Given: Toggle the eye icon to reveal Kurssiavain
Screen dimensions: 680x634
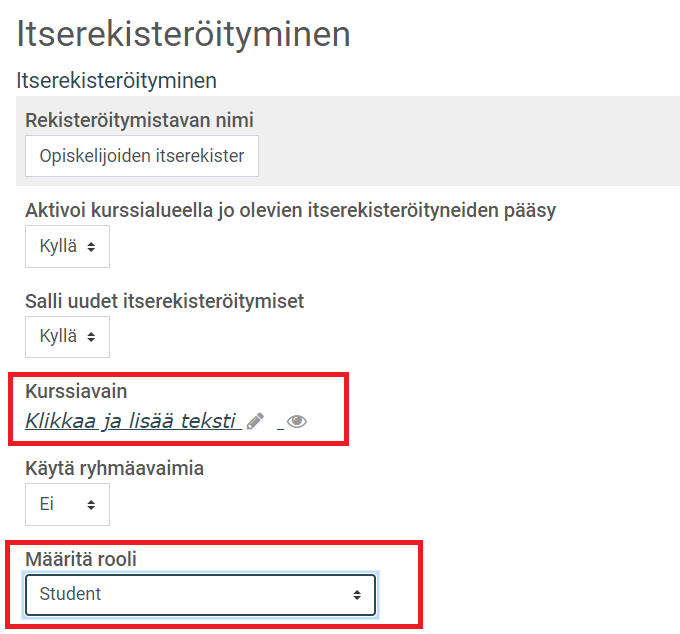Looking at the screenshot, I should tap(297, 421).
